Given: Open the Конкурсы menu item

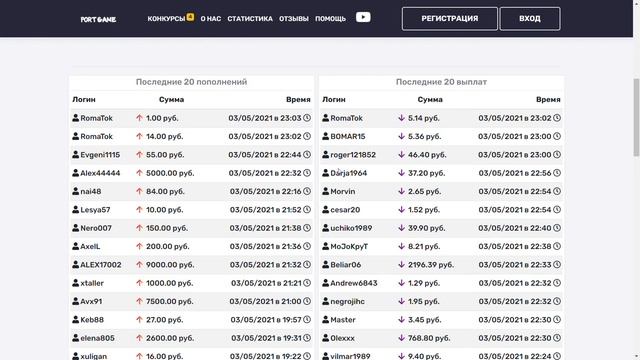Looking at the screenshot, I should (166, 19).
